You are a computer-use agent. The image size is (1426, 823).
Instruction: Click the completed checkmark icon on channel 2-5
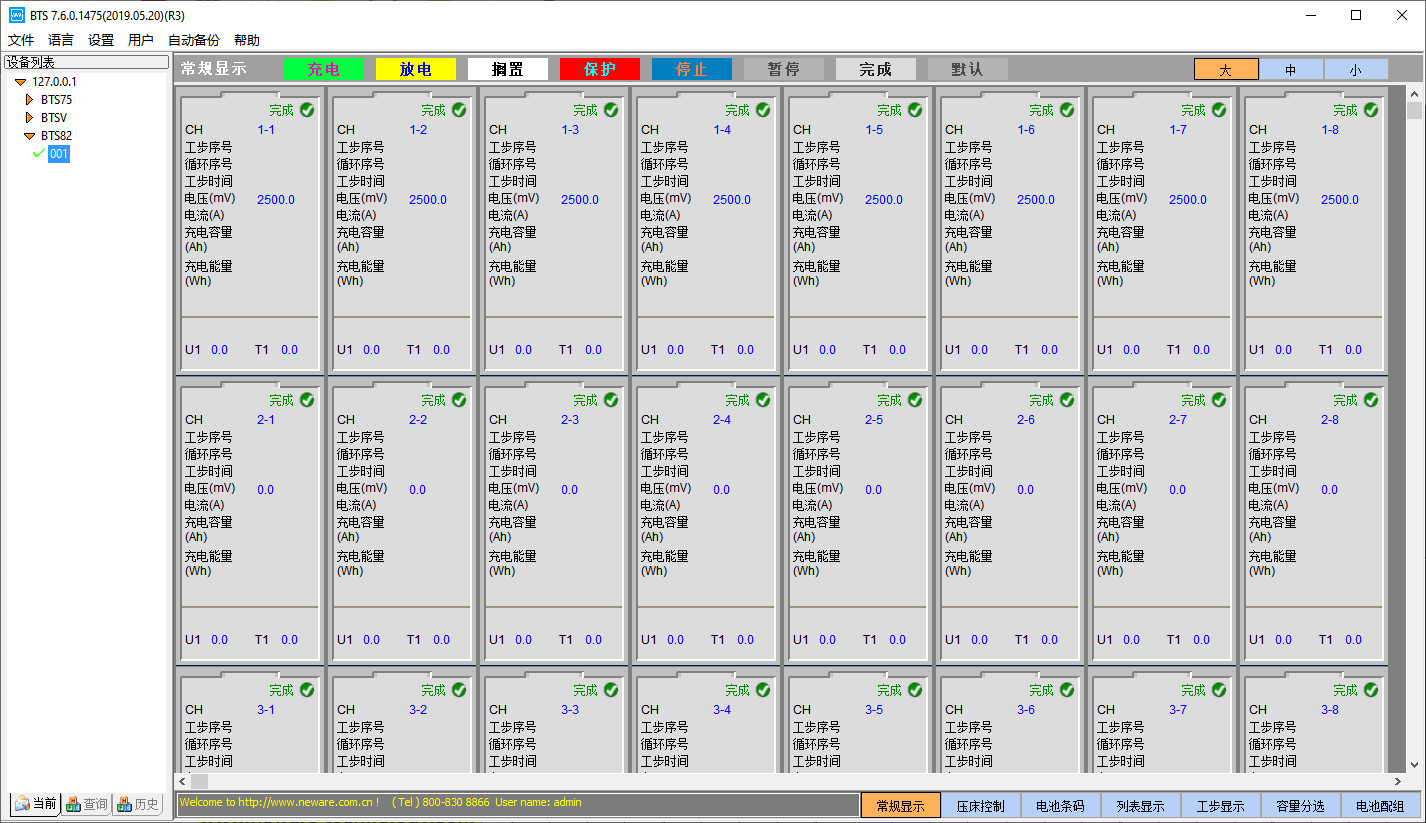915,400
